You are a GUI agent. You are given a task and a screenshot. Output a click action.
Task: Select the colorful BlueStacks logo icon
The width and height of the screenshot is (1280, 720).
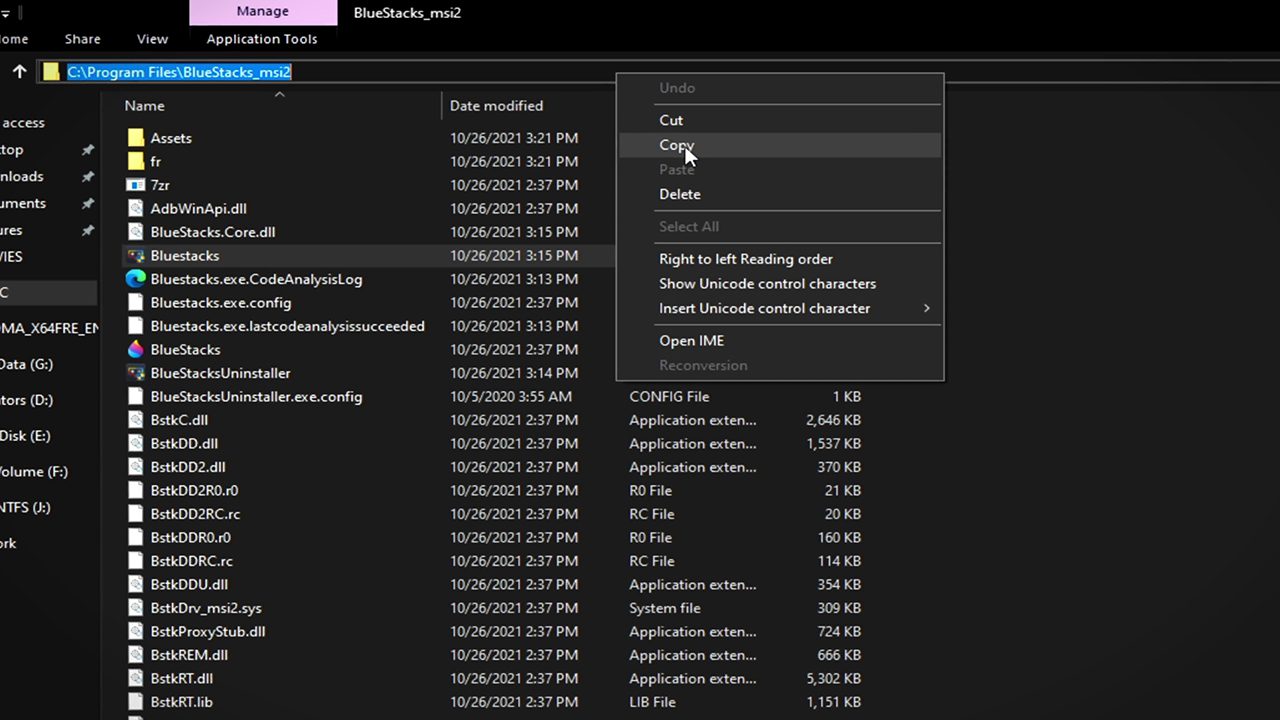pos(136,349)
